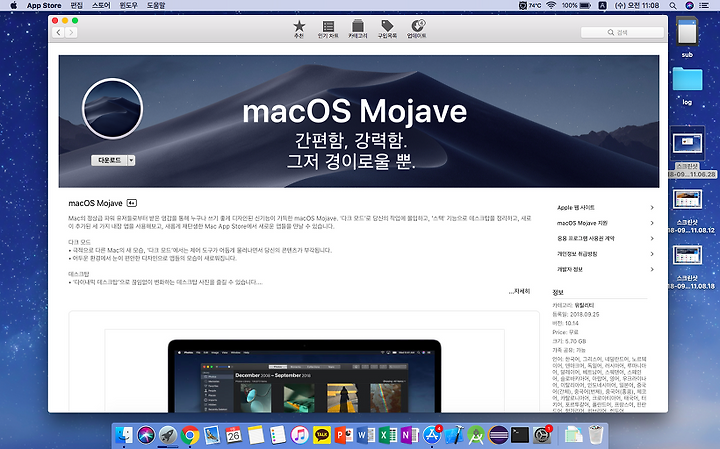
Task: Open the 윈도우 (Window) menu
Action: coord(129,6)
